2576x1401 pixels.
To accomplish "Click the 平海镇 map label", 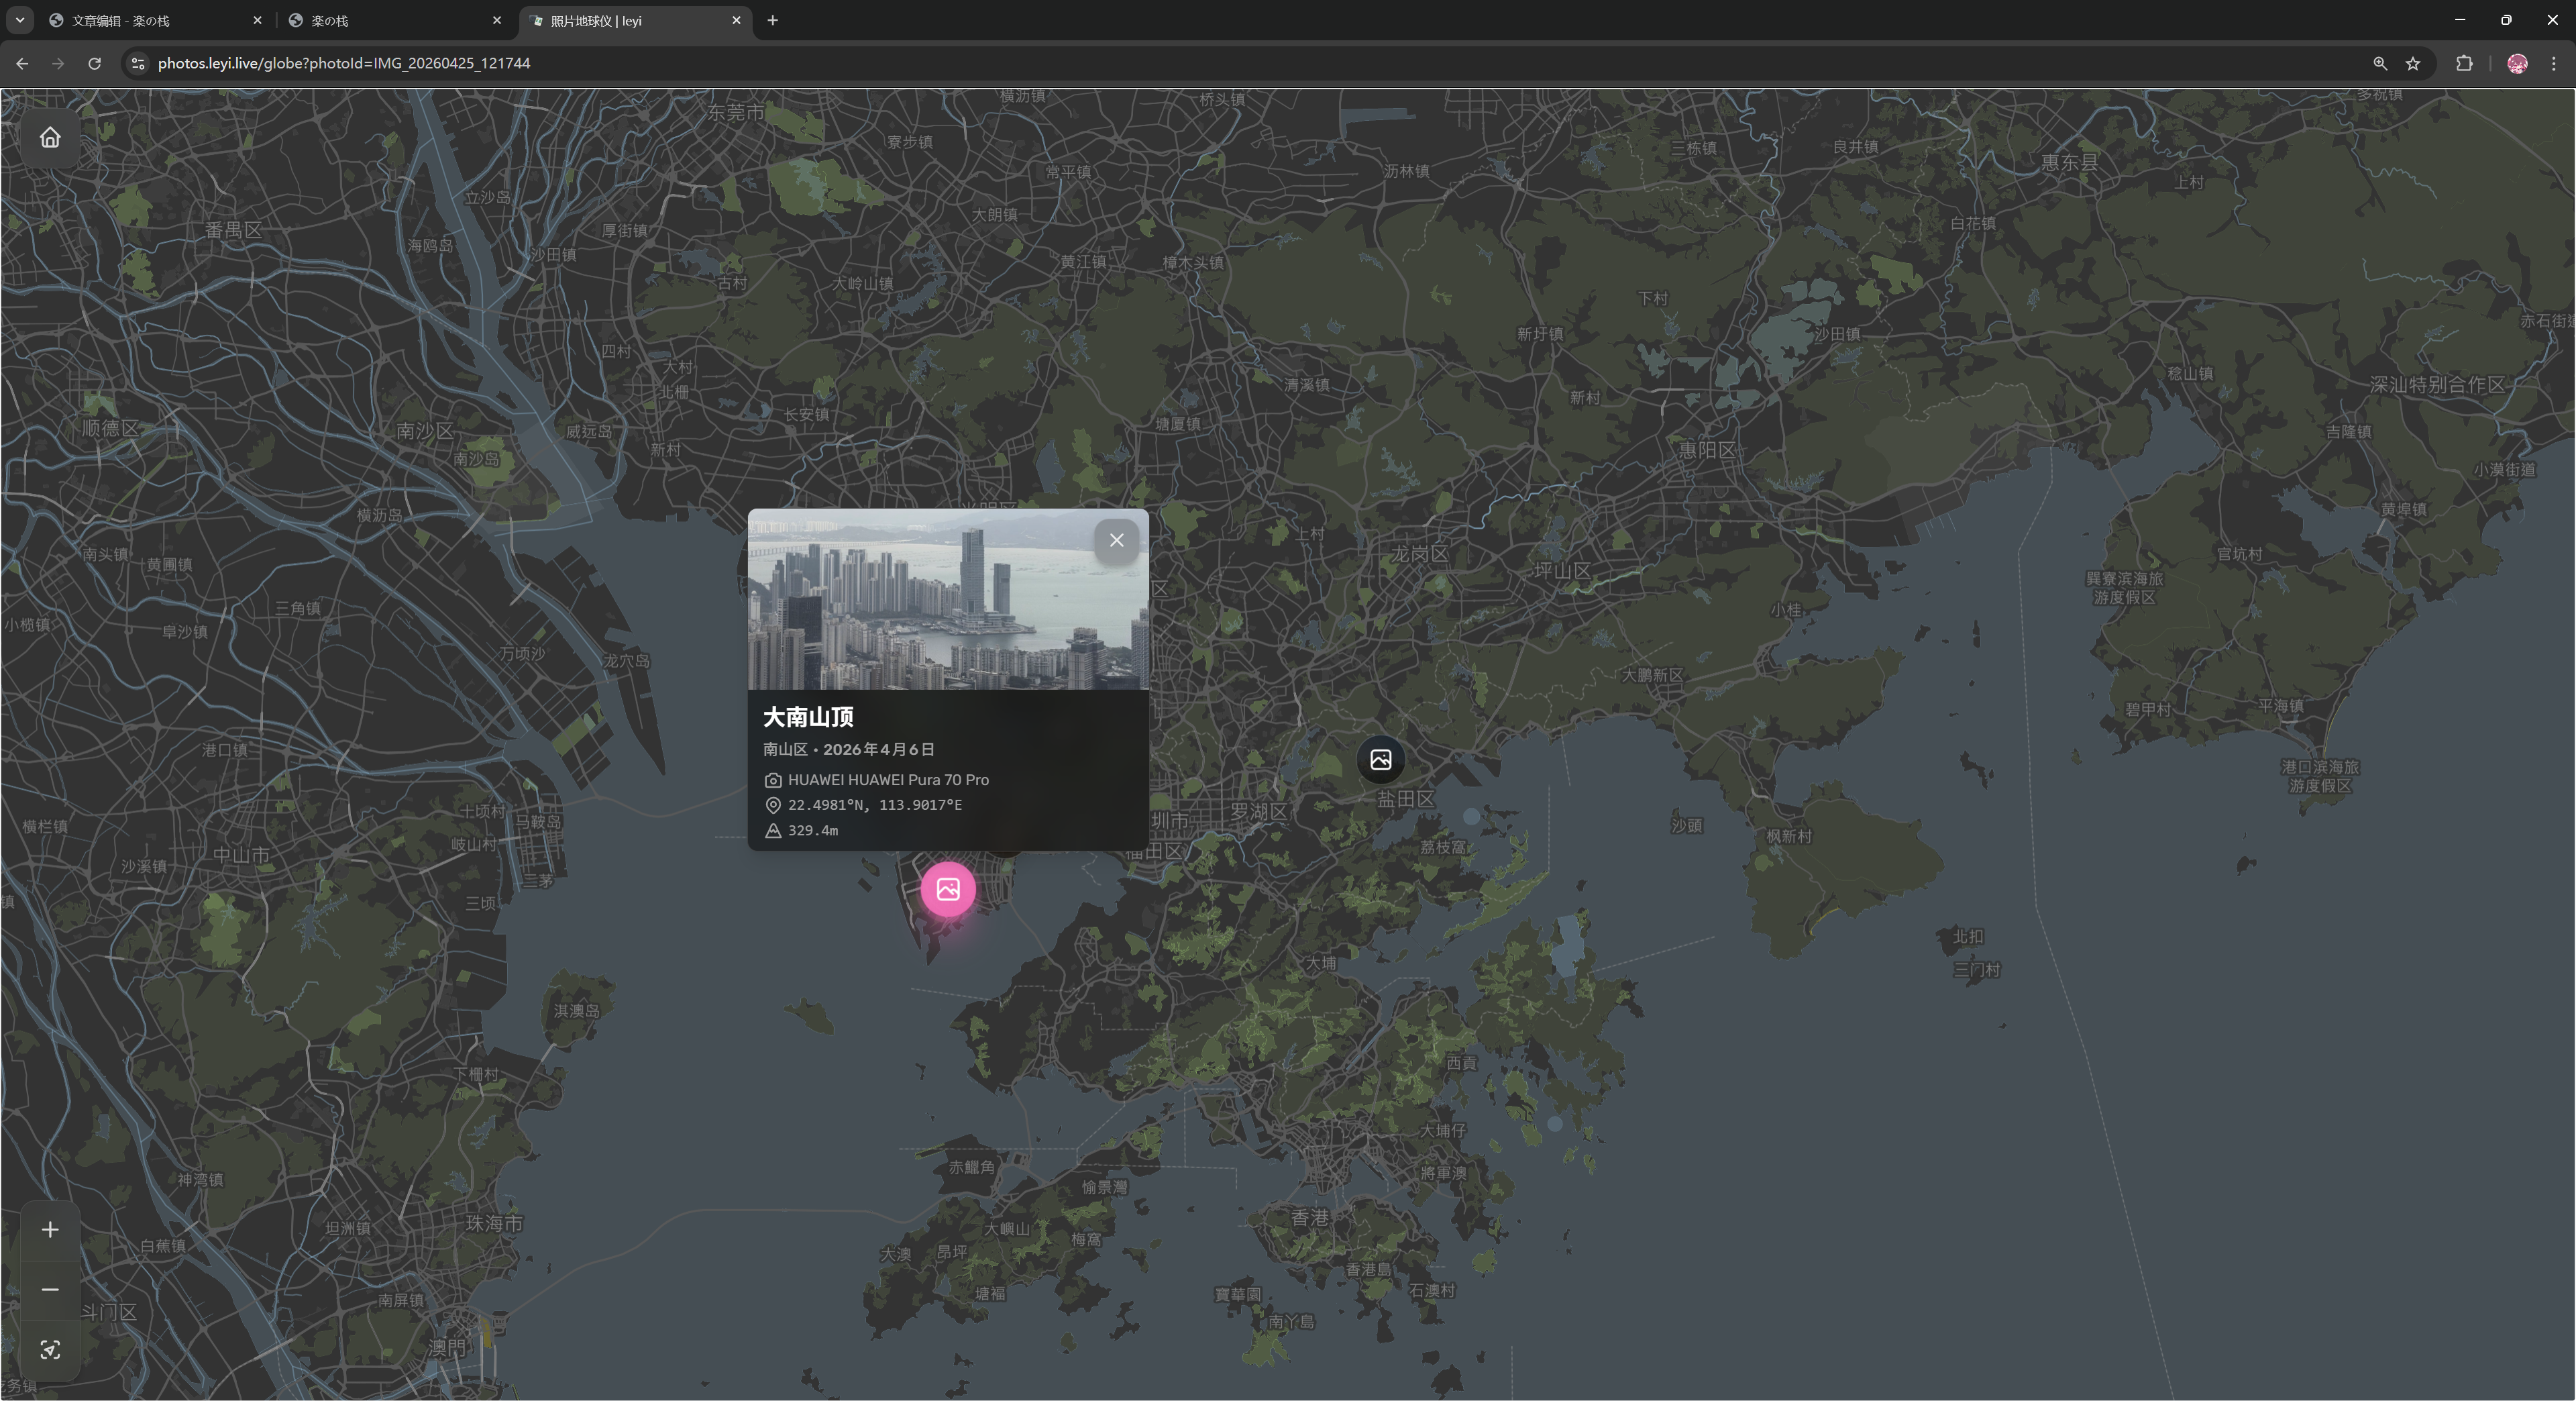I will (2281, 706).
